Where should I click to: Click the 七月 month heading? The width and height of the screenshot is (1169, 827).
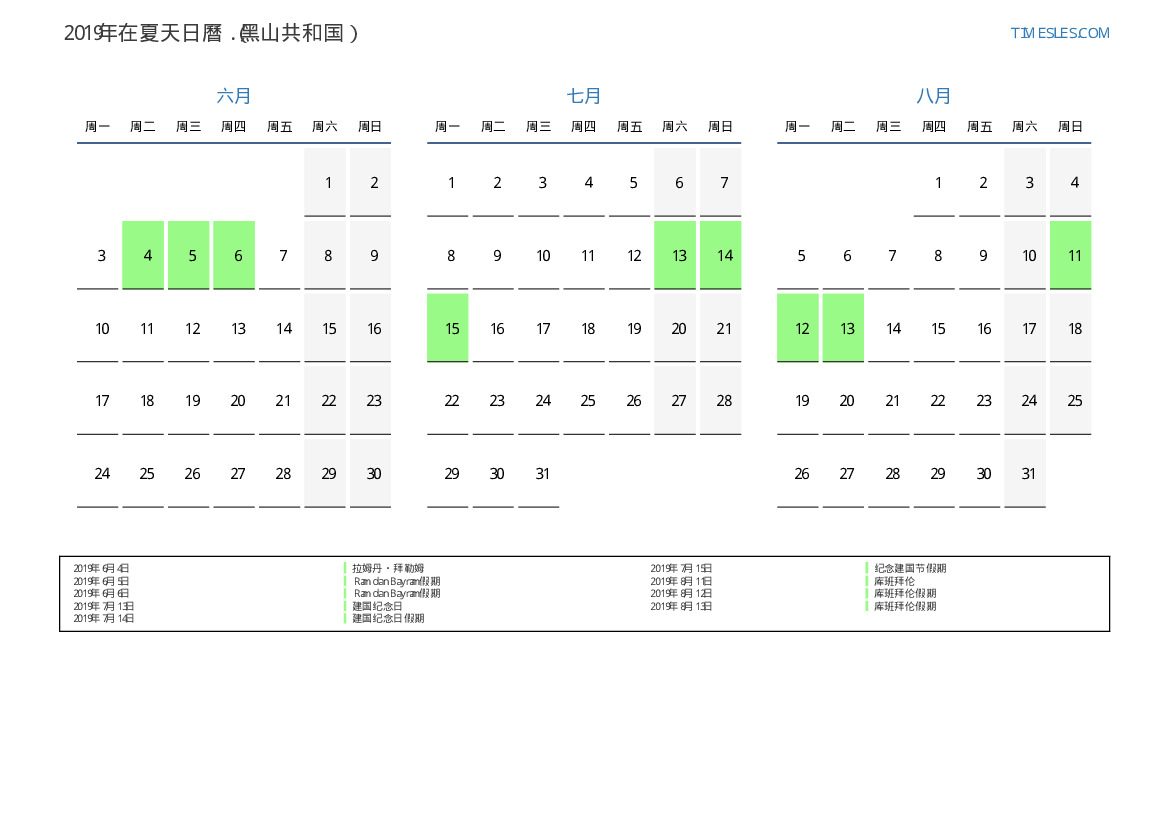[584, 96]
